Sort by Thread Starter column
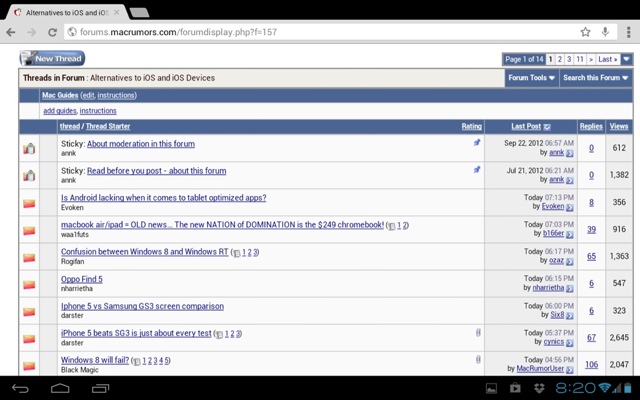 point(108,126)
